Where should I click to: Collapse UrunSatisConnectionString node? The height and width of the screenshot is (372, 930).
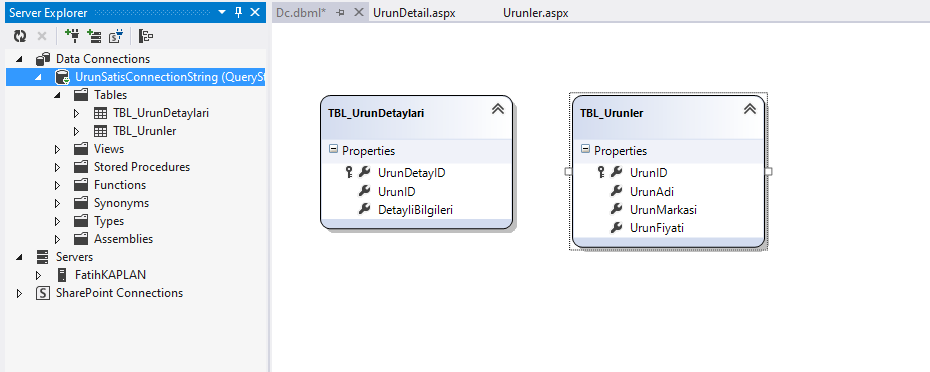point(39,77)
